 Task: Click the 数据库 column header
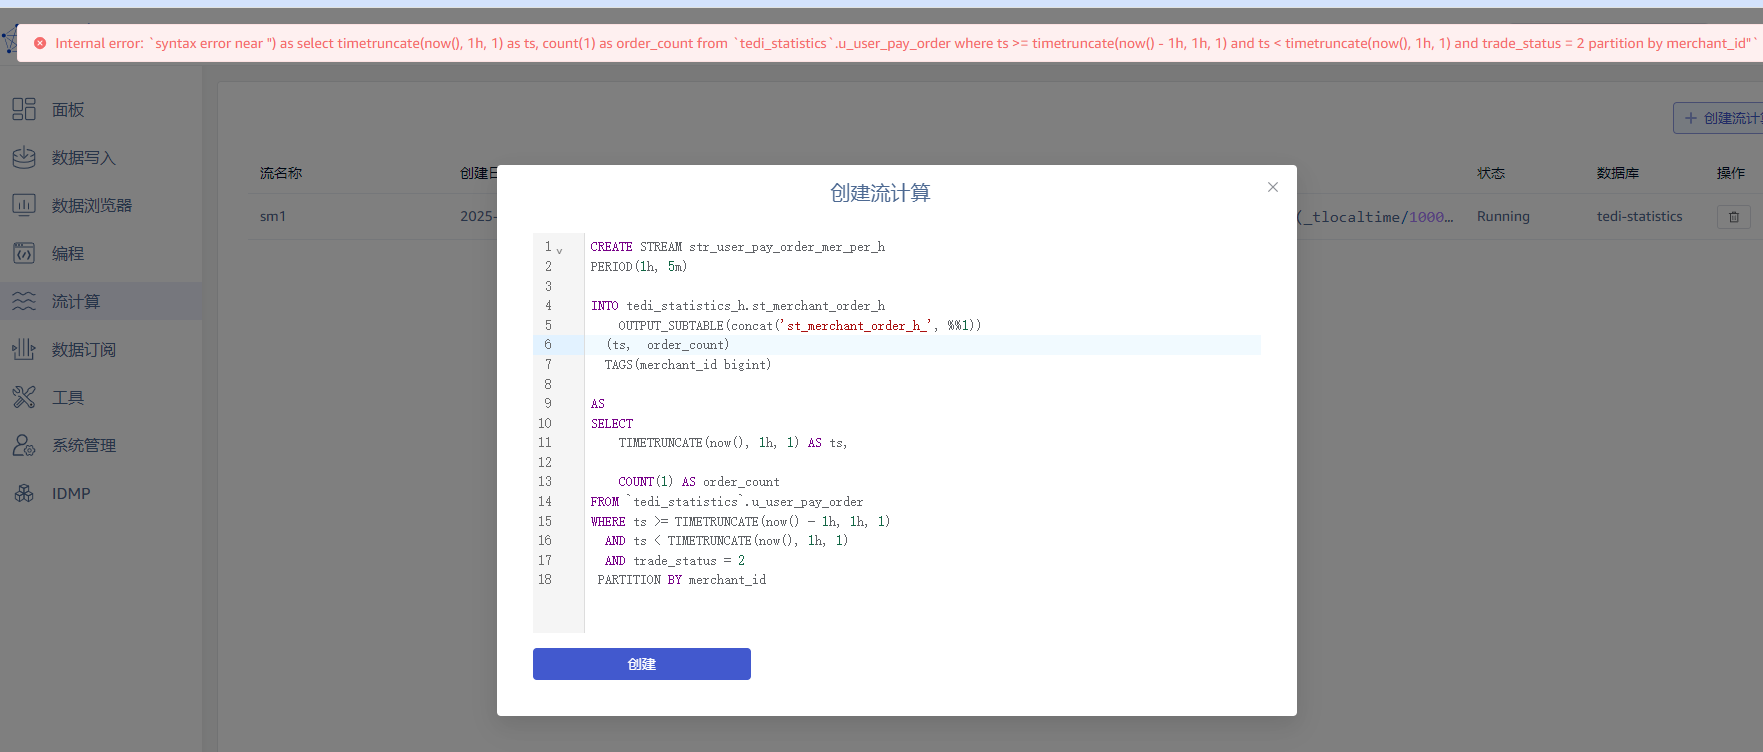[x=1617, y=173]
